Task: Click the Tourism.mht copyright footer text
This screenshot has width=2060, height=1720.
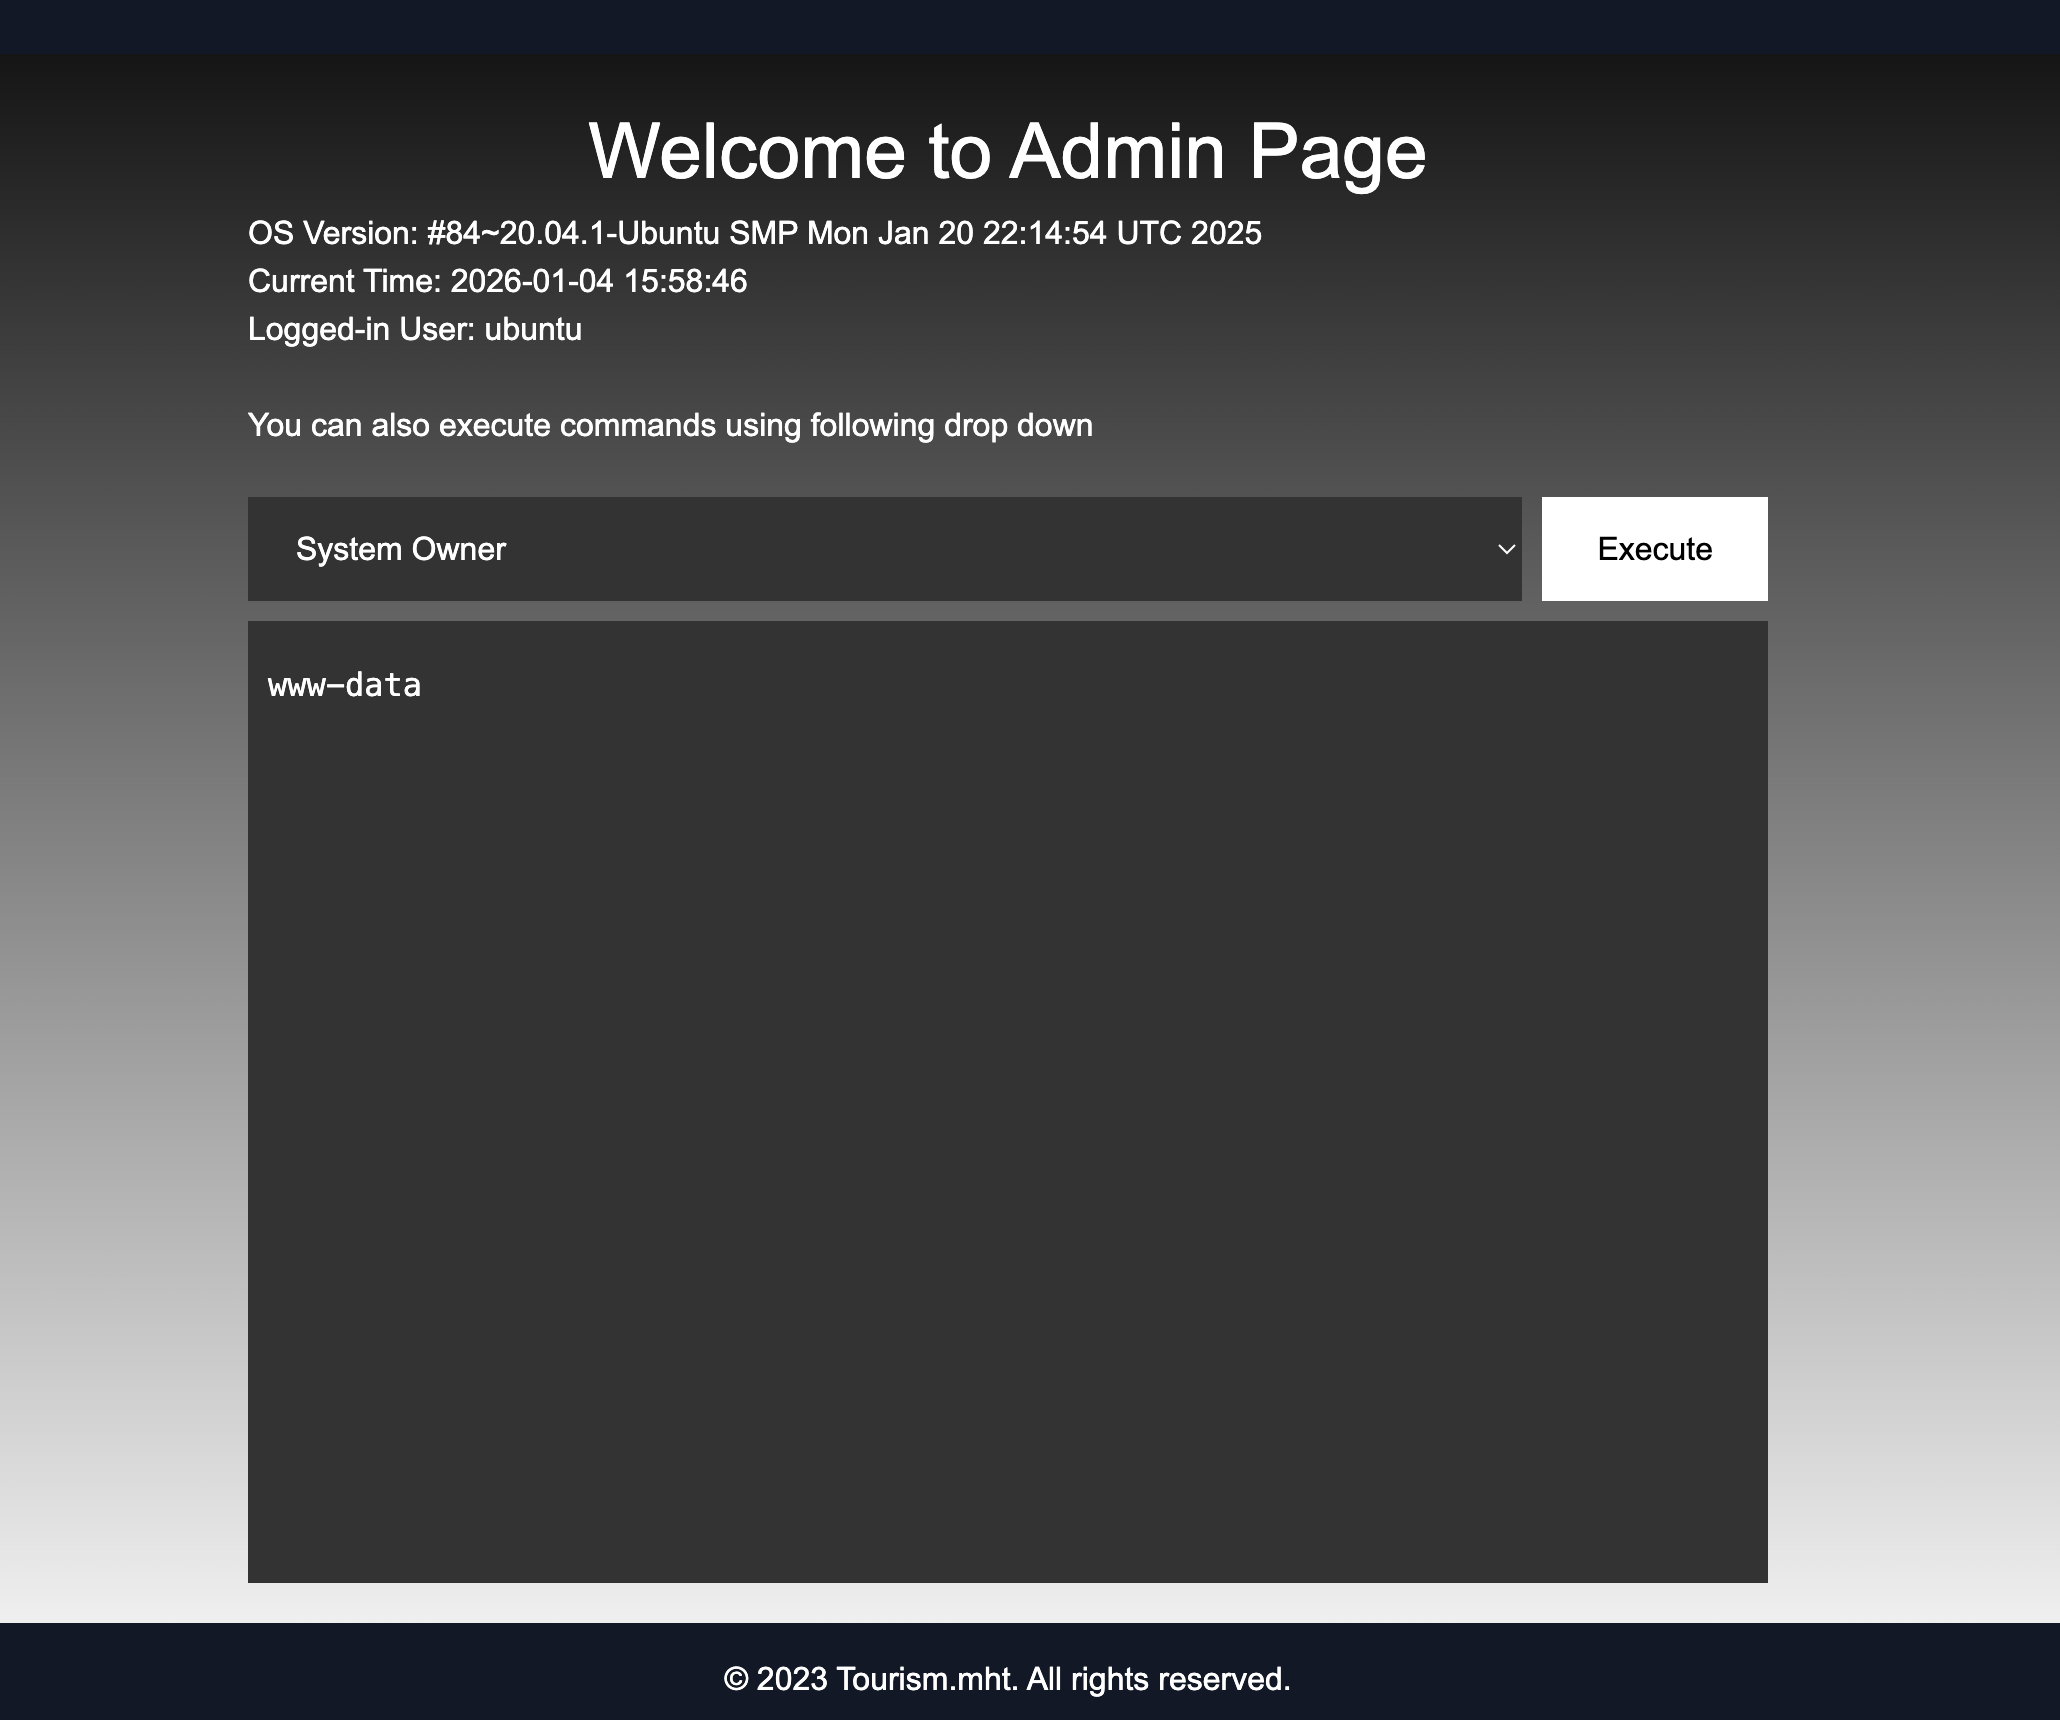Action: [1007, 1679]
